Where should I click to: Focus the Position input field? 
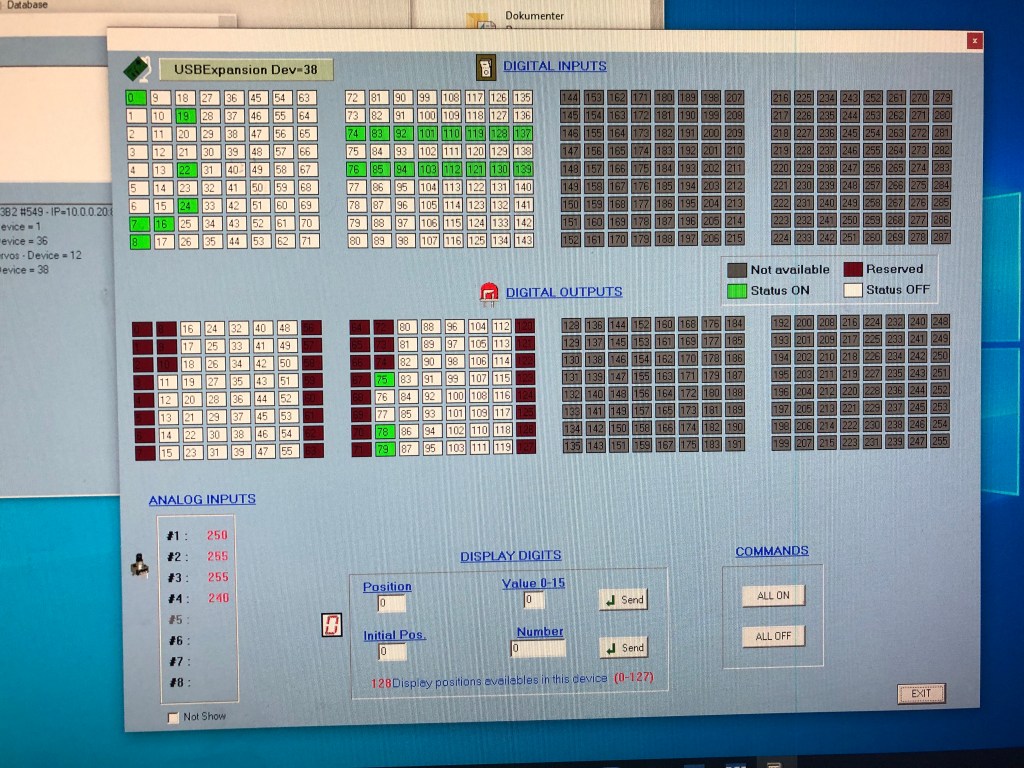391,604
